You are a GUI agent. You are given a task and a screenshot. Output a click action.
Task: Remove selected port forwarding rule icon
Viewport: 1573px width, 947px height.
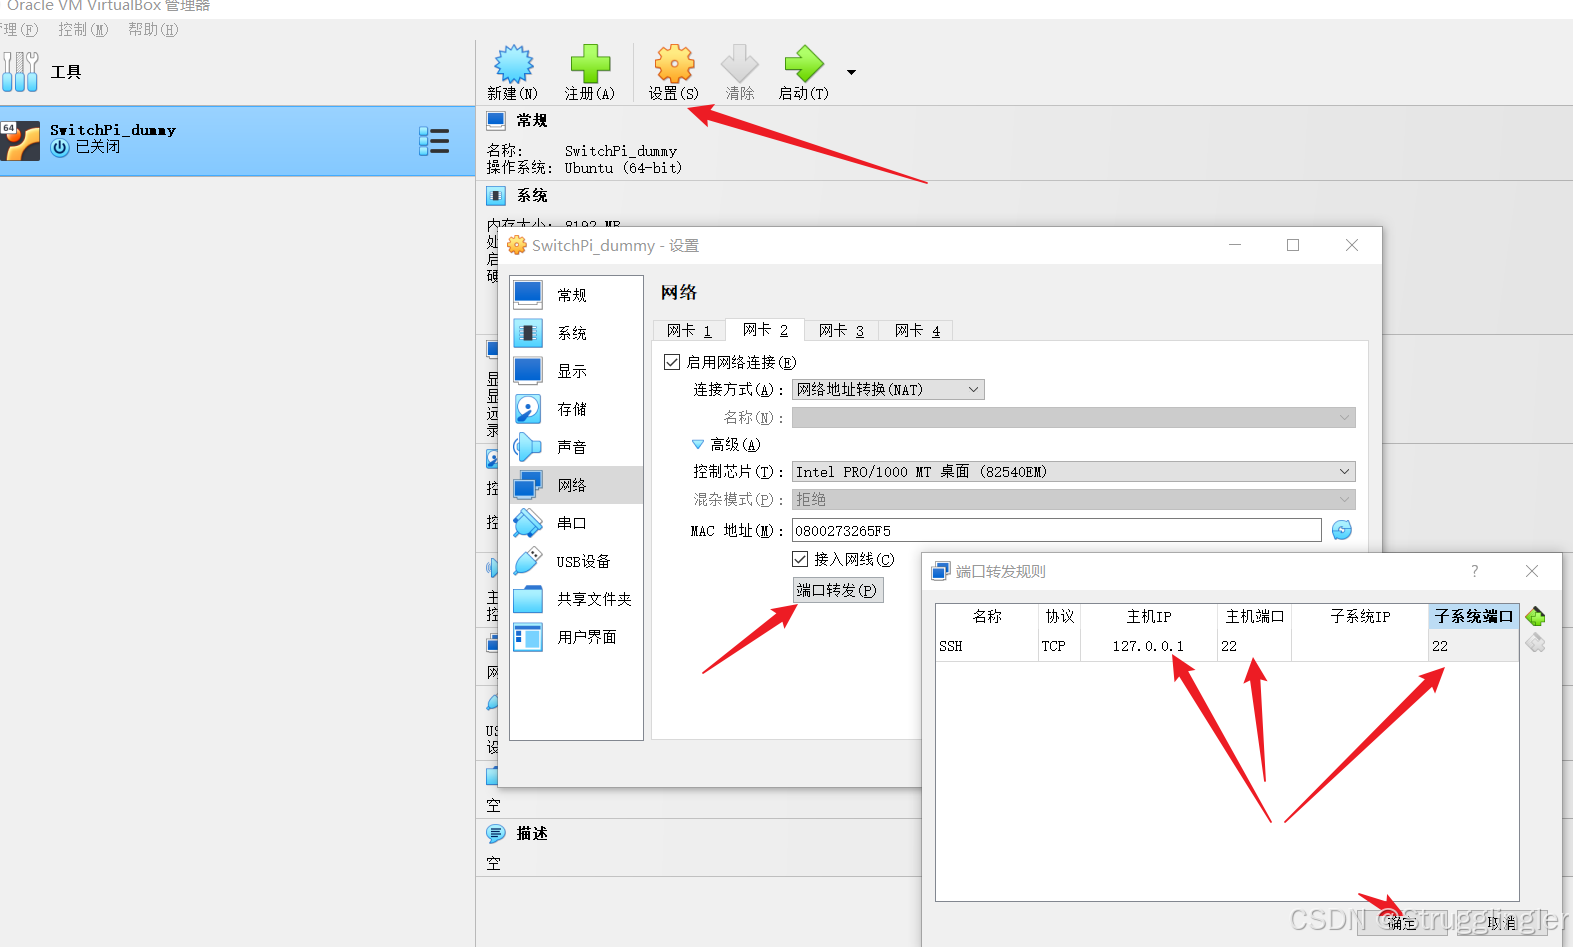[x=1536, y=643]
